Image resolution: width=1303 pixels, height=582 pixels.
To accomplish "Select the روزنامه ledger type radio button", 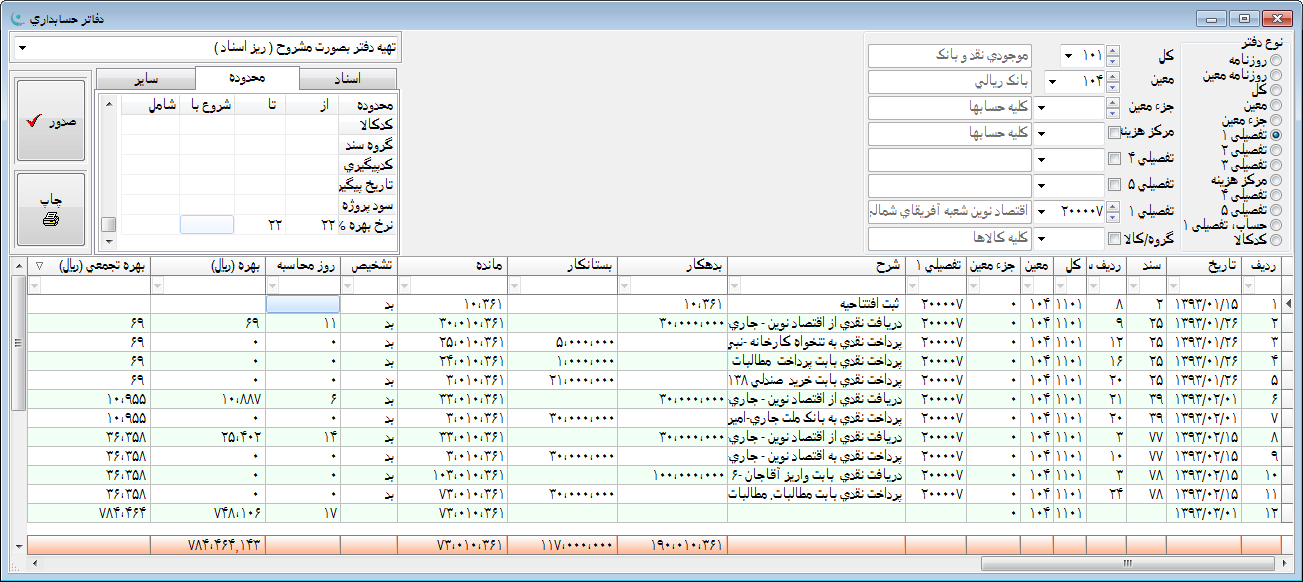I will [x=1275, y=62].
